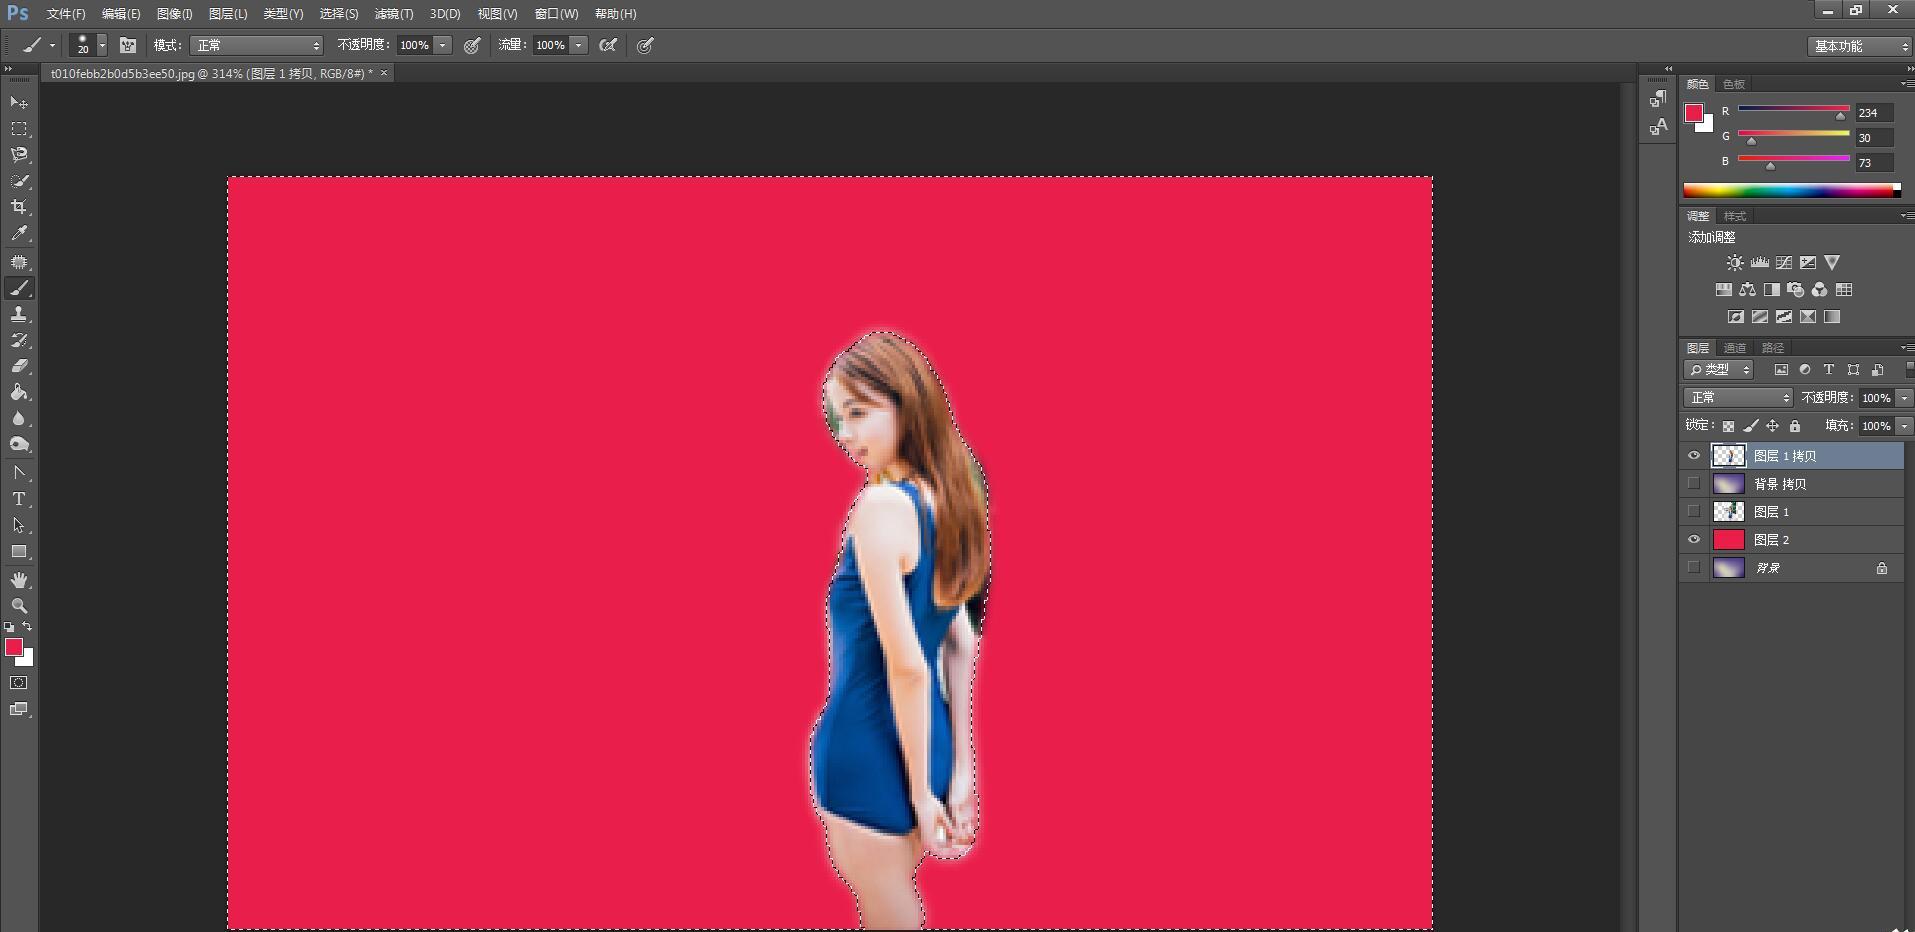Screen dimensions: 1915x932
Task: Open layer 不透明度 dropdown arrow
Action: [x=1904, y=398]
